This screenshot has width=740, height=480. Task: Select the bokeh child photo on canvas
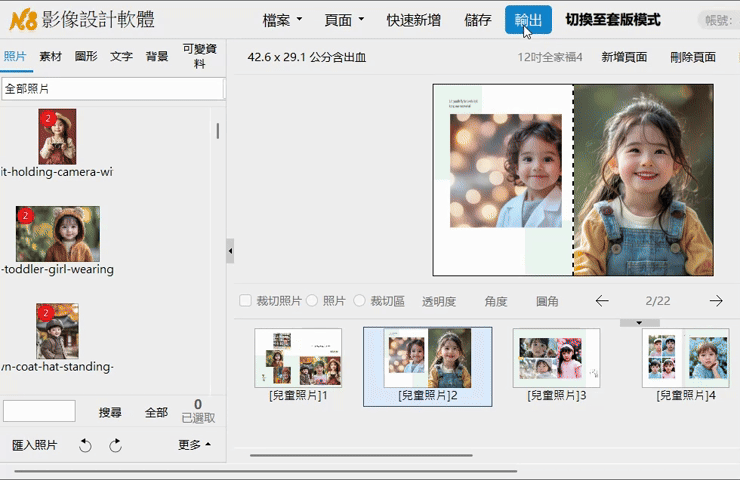(x=505, y=171)
